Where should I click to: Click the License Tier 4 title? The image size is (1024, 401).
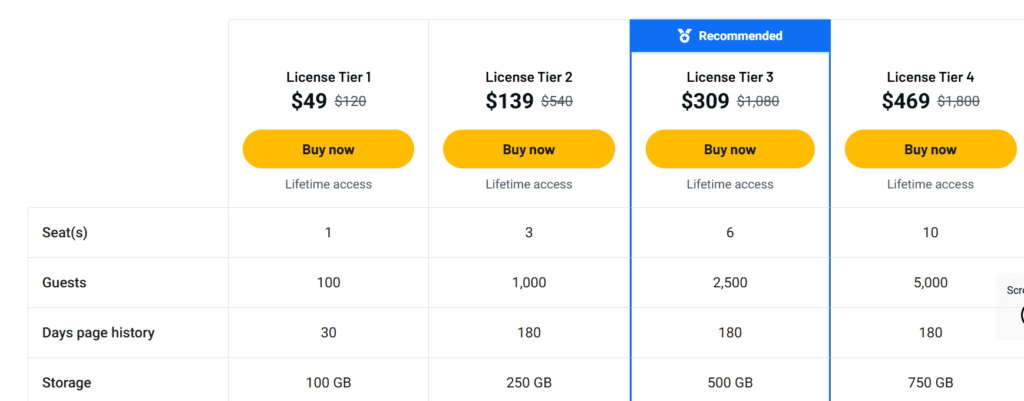[930, 77]
